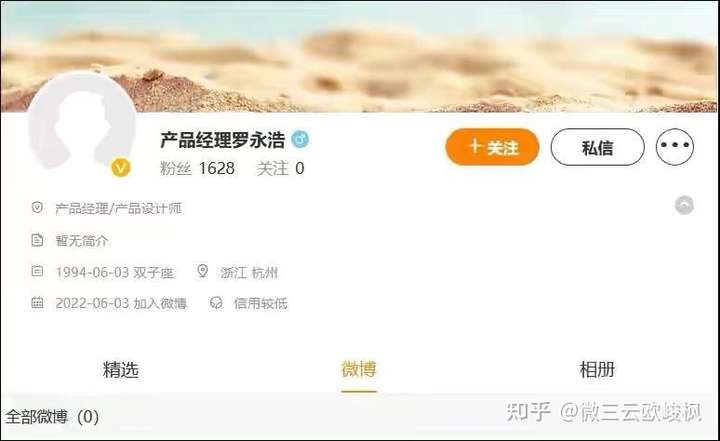Image resolution: width=720 pixels, height=441 pixels.
Task: Click 关注 0 following count
Action: point(281,169)
